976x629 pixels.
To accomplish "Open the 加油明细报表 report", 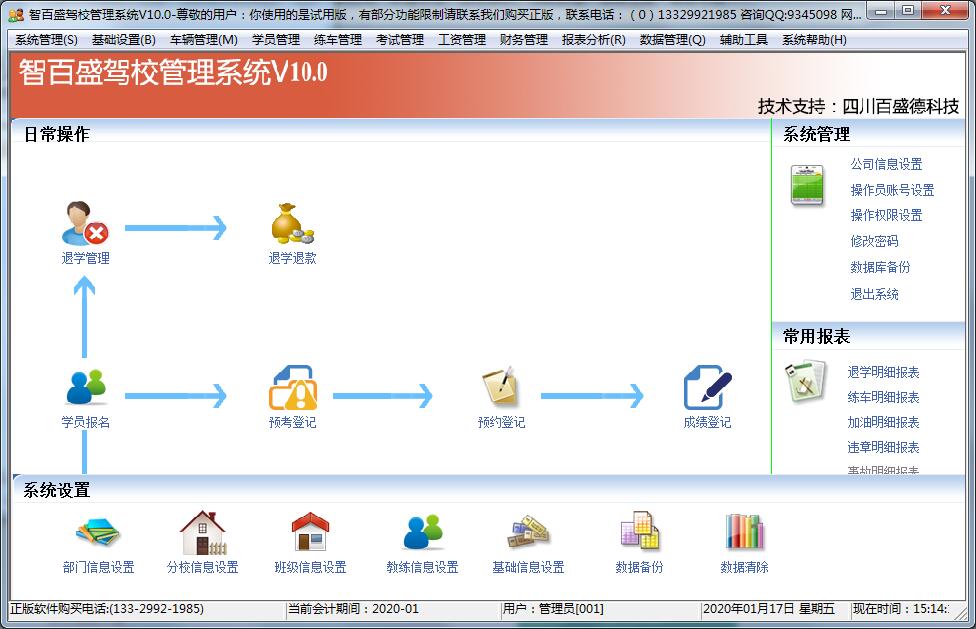I will point(883,422).
